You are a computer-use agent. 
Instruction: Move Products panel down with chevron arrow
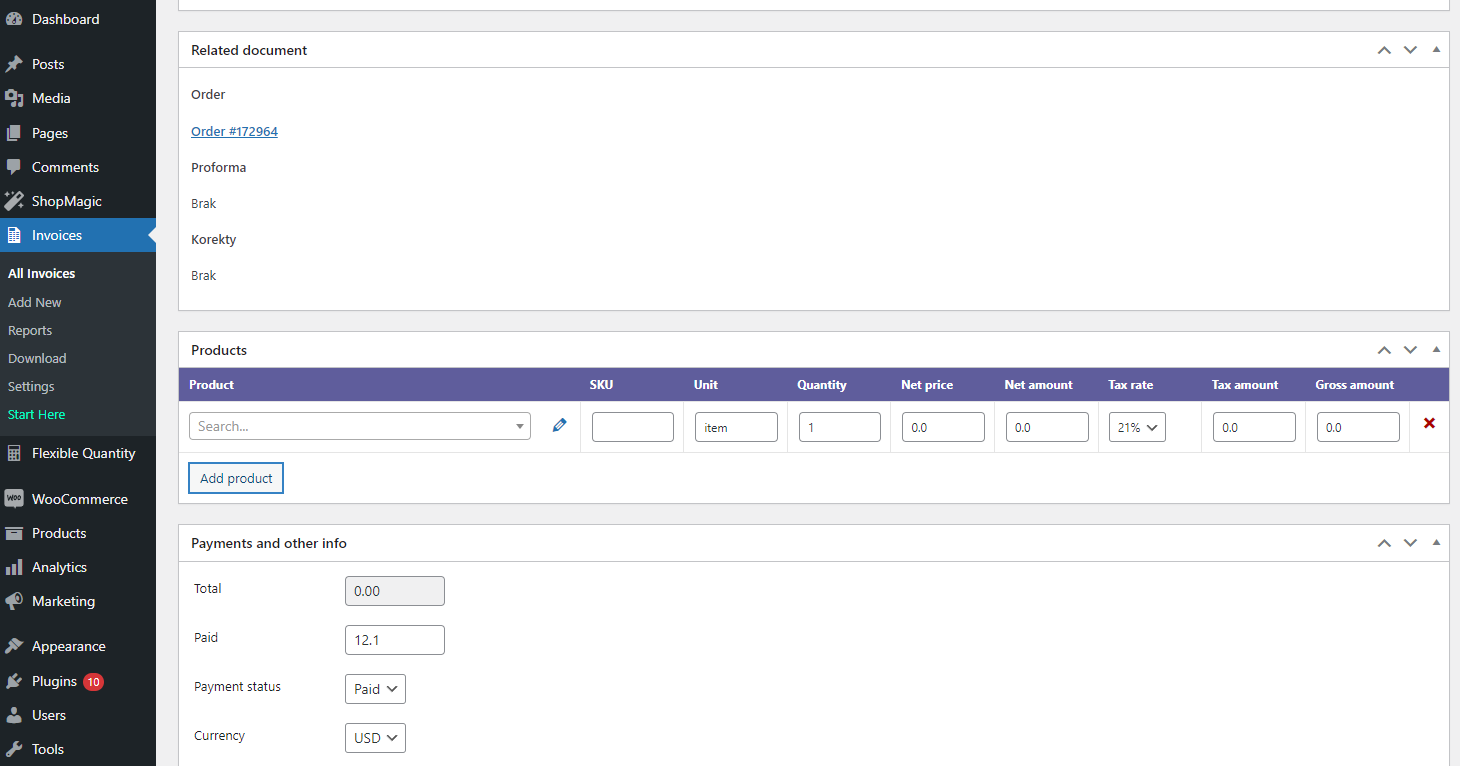click(x=1410, y=350)
